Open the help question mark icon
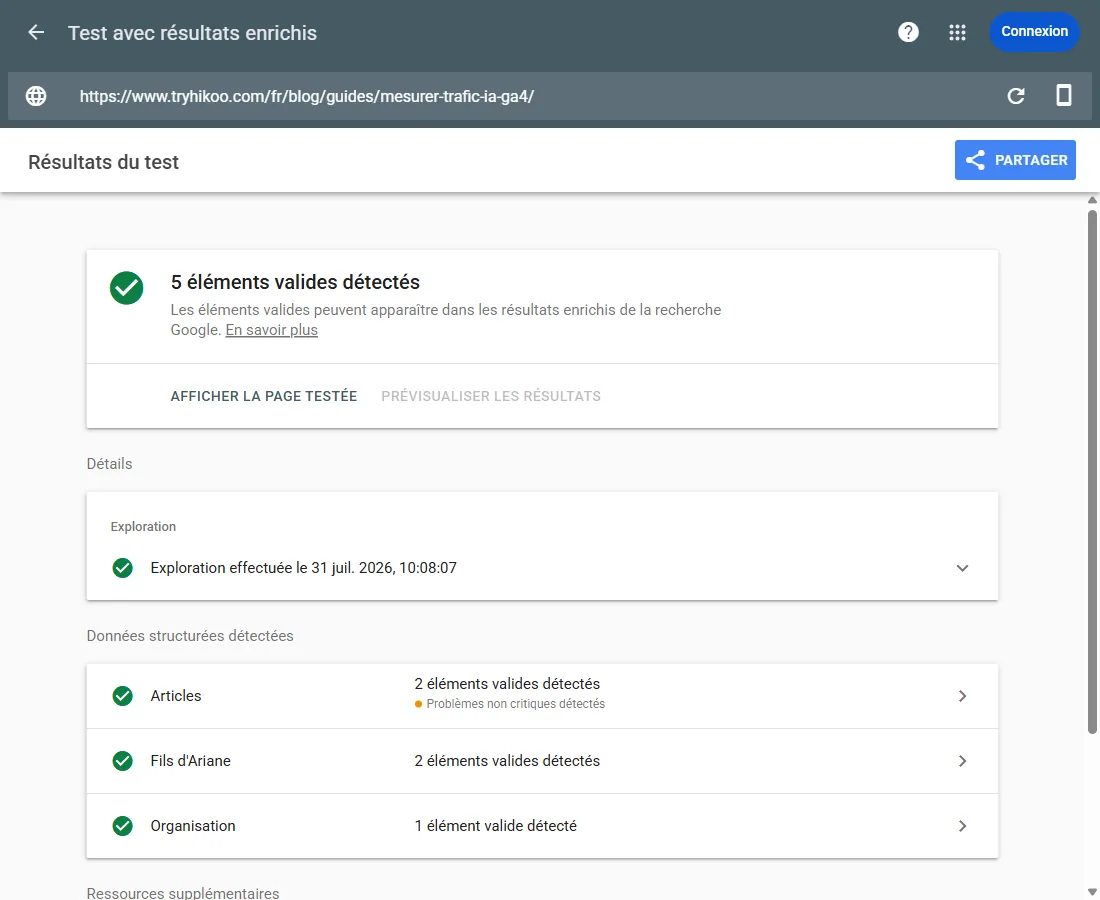 (908, 32)
